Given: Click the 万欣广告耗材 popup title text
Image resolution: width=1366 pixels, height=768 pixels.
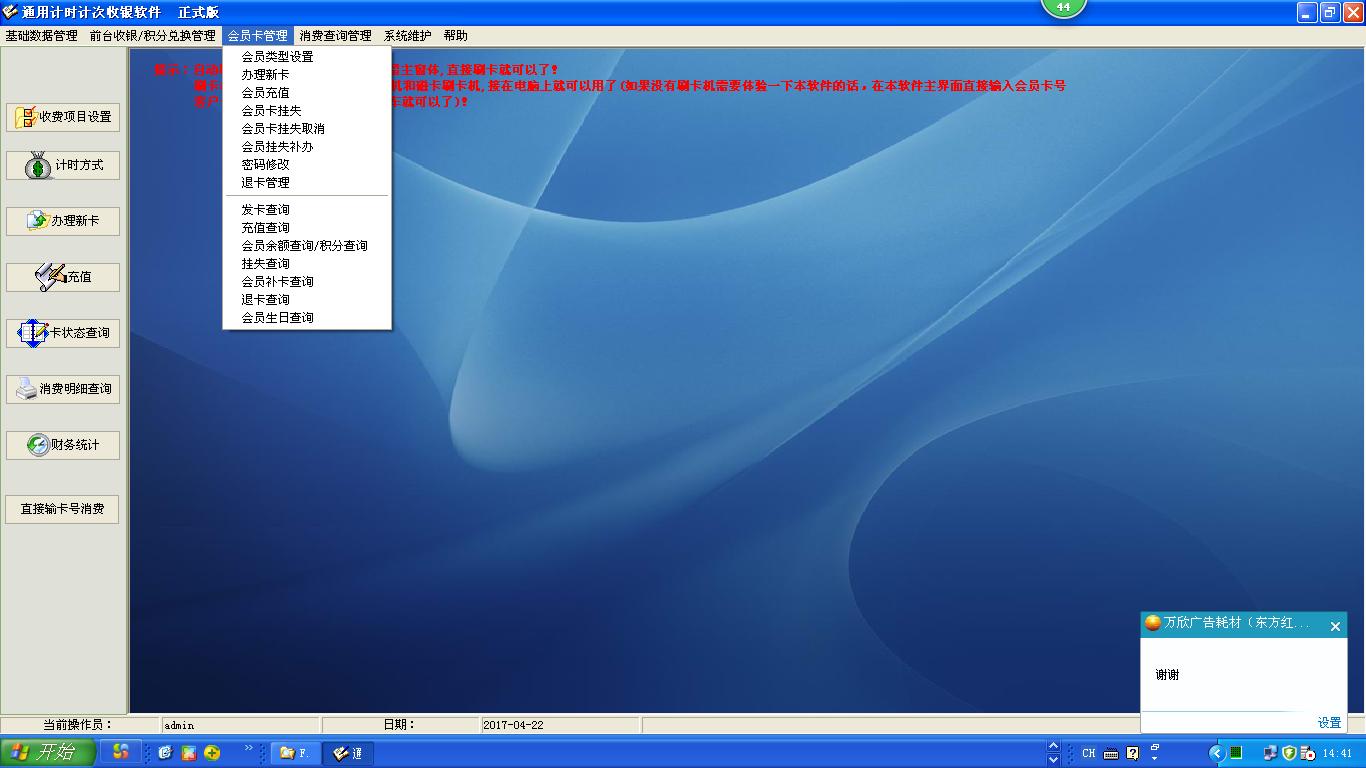Looking at the screenshot, I should pyautogui.click(x=1237, y=623).
